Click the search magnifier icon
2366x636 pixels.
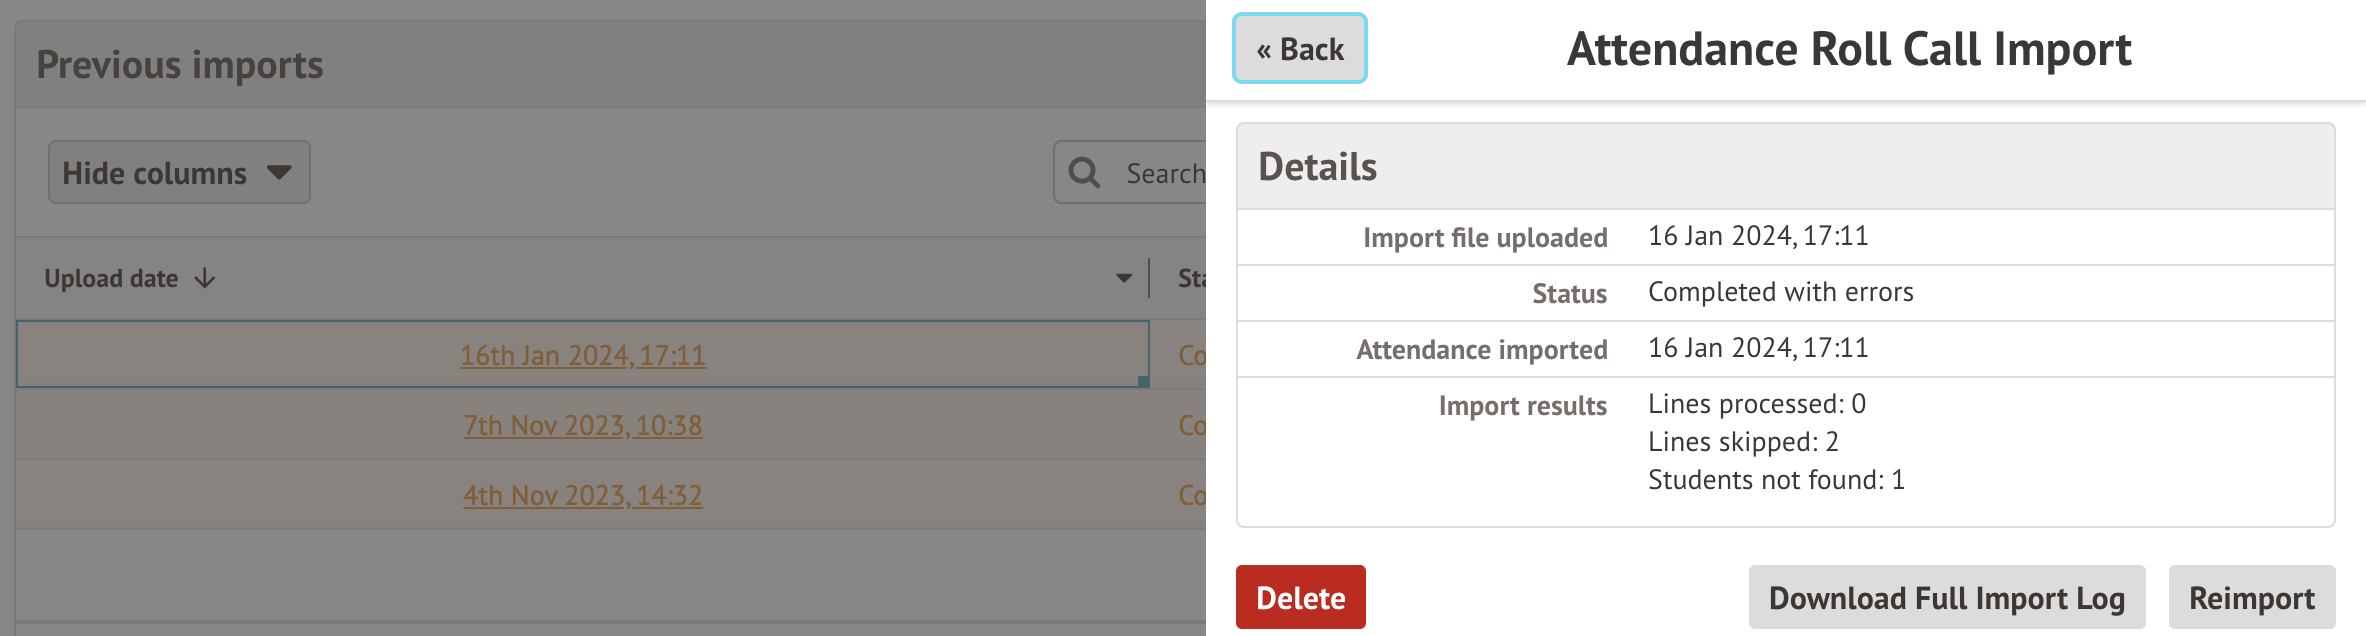coord(1084,173)
